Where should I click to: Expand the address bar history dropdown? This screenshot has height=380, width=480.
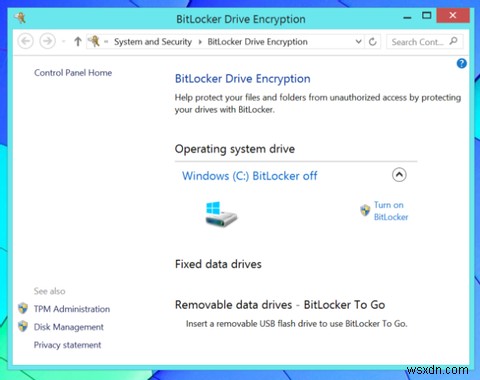358,42
